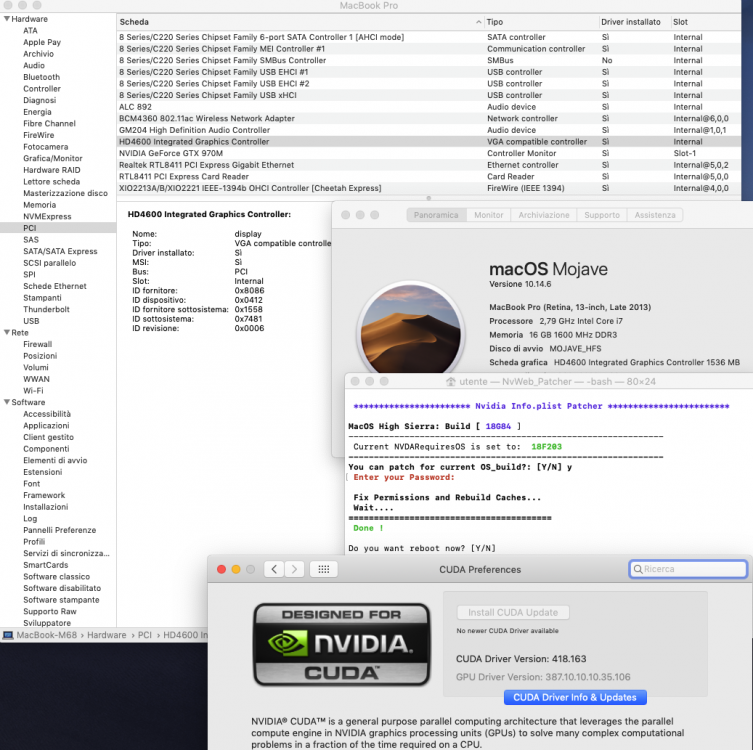Click the home icon in terminal title
This screenshot has height=750, width=753.
(x=450, y=382)
